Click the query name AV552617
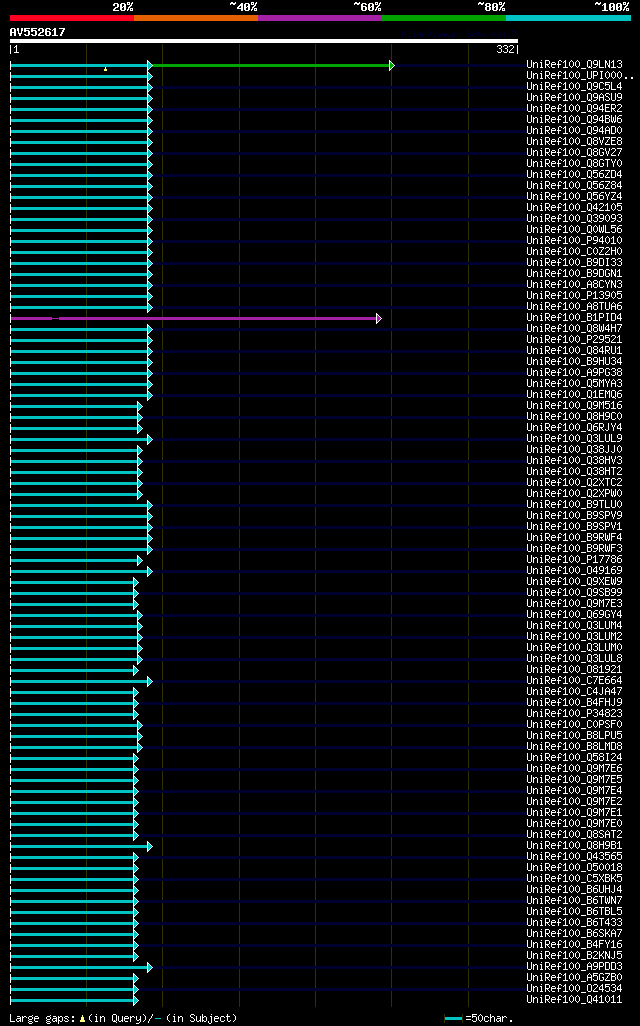 click(x=37, y=32)
